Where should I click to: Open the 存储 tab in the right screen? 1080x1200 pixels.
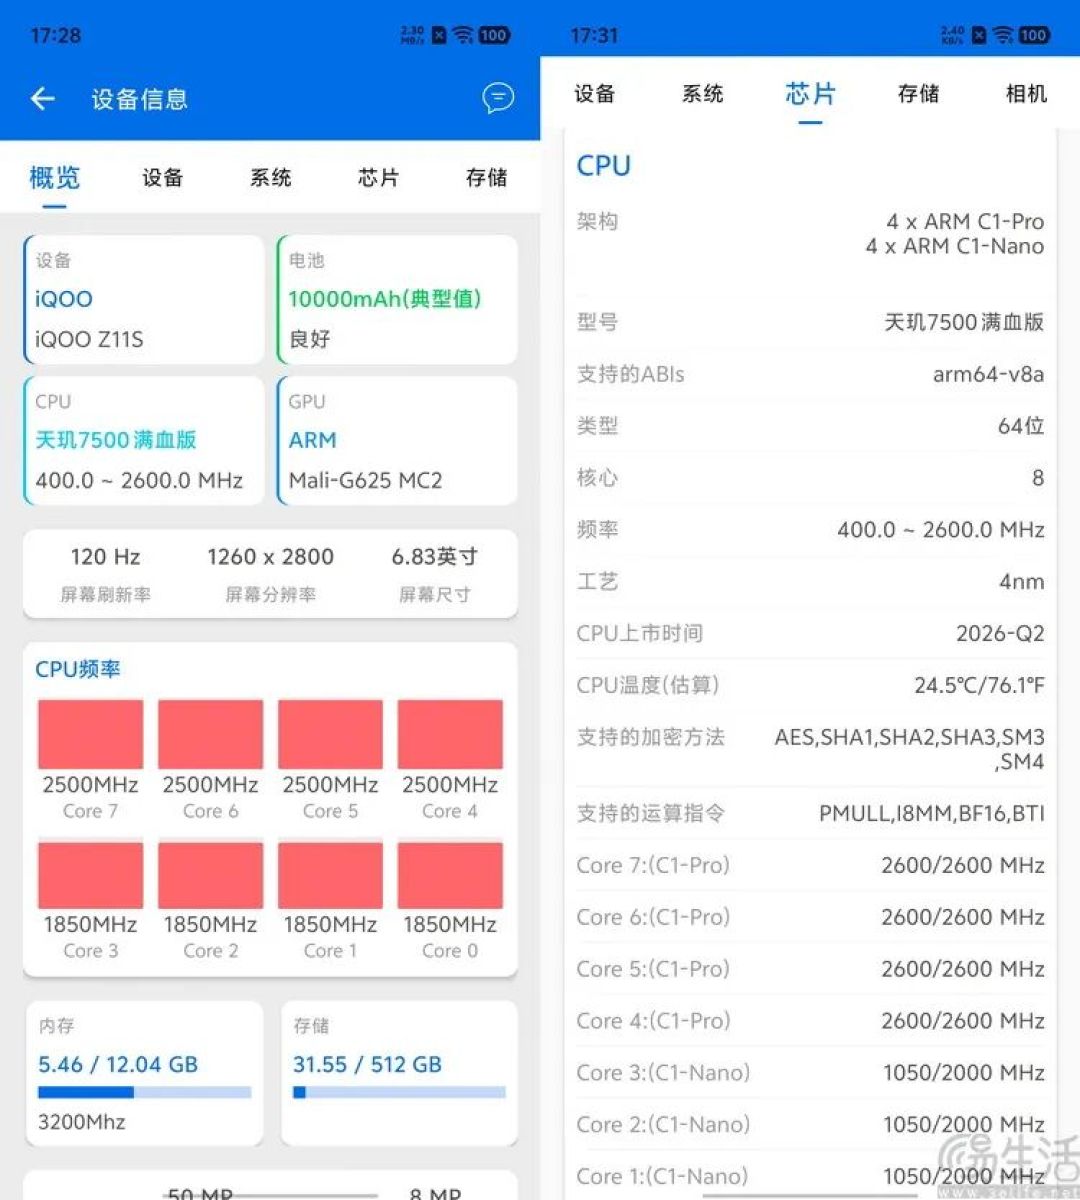918,94
